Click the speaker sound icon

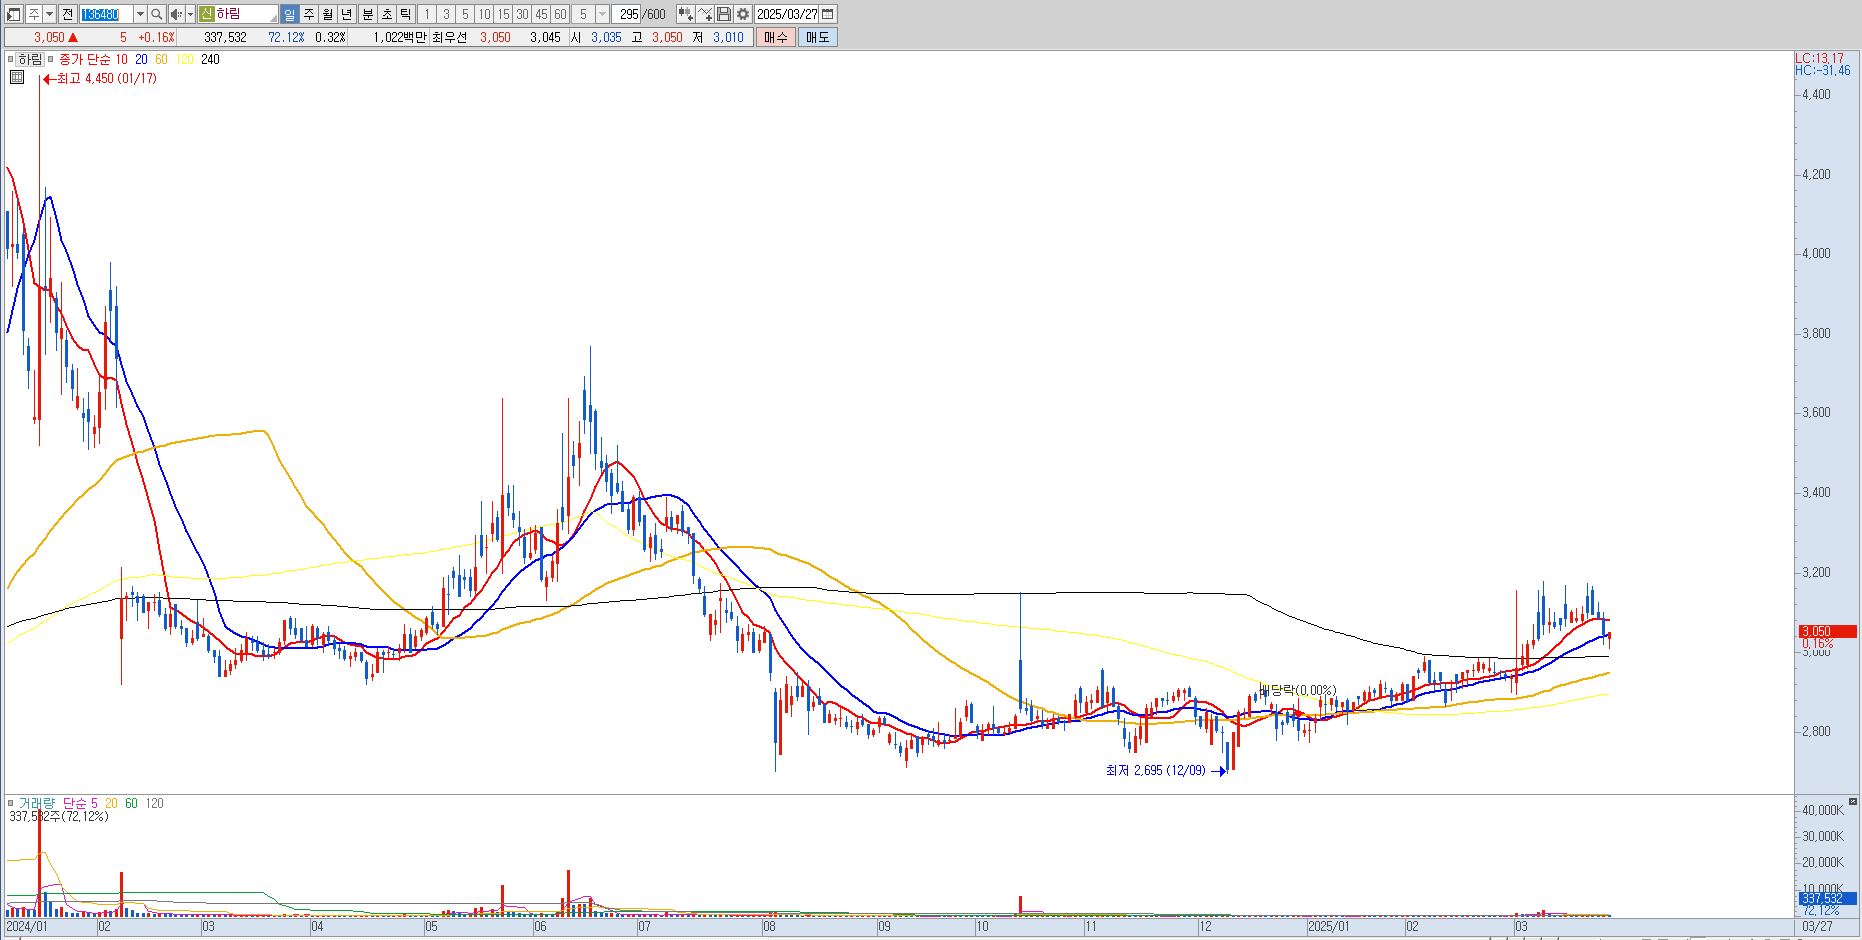(x=176, y=14)
